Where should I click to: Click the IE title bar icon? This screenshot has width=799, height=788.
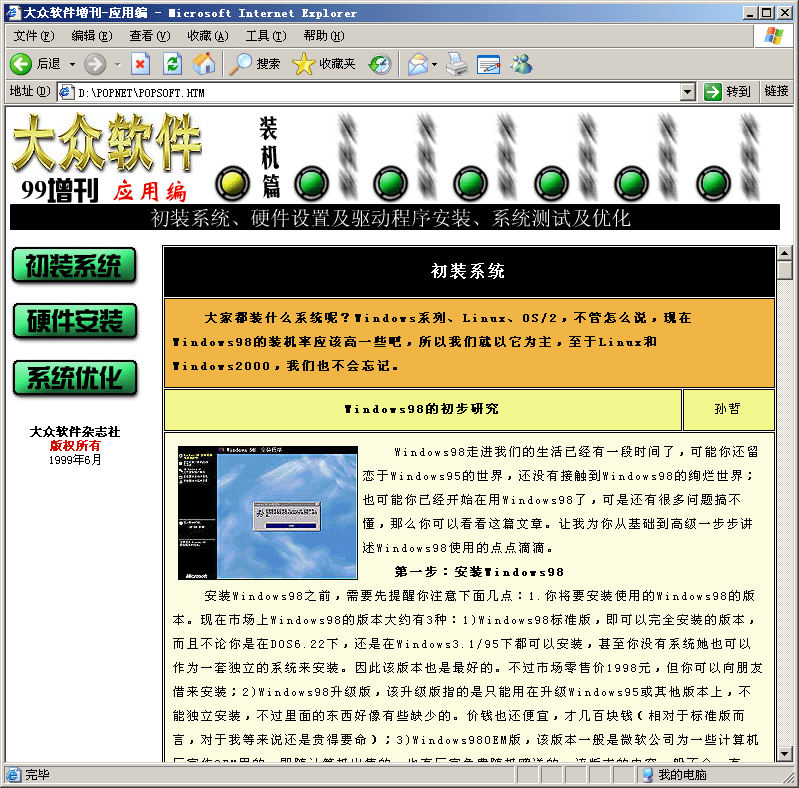[x=13, y=13]
